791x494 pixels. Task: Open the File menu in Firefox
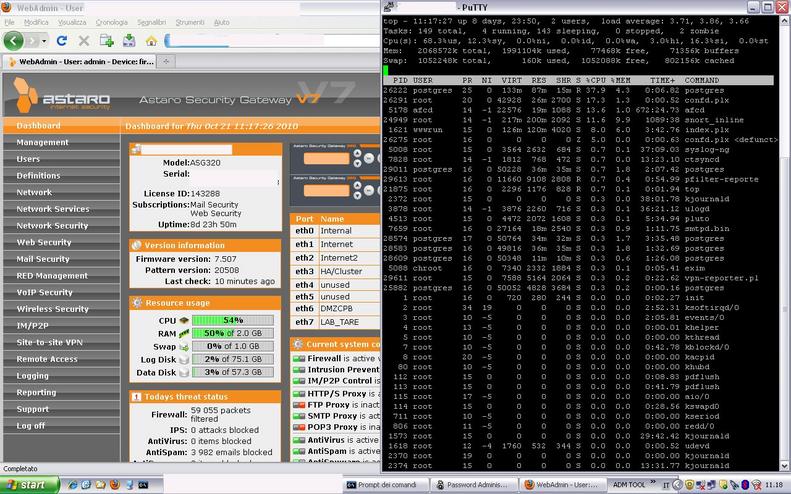[10, 22]
